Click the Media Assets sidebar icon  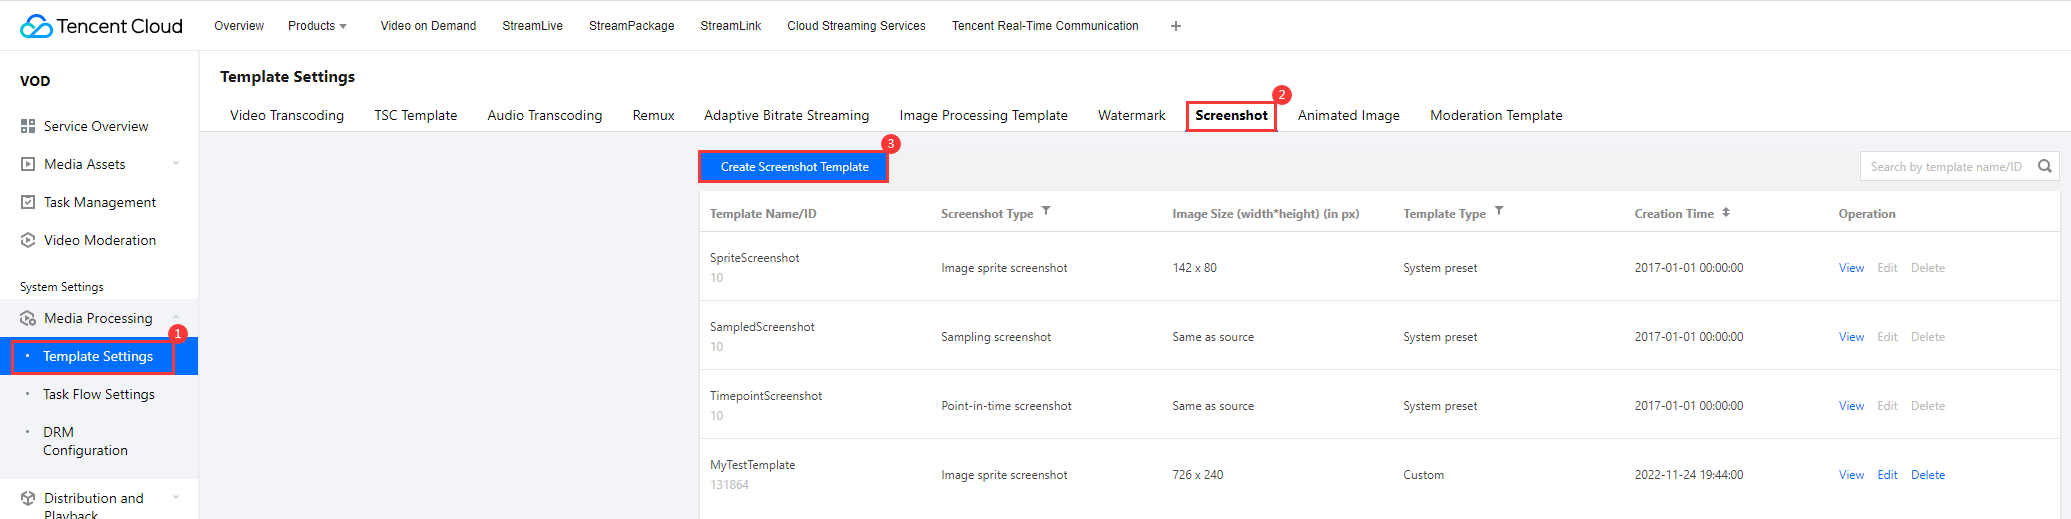pyautogui.click(x=28, y=164)
